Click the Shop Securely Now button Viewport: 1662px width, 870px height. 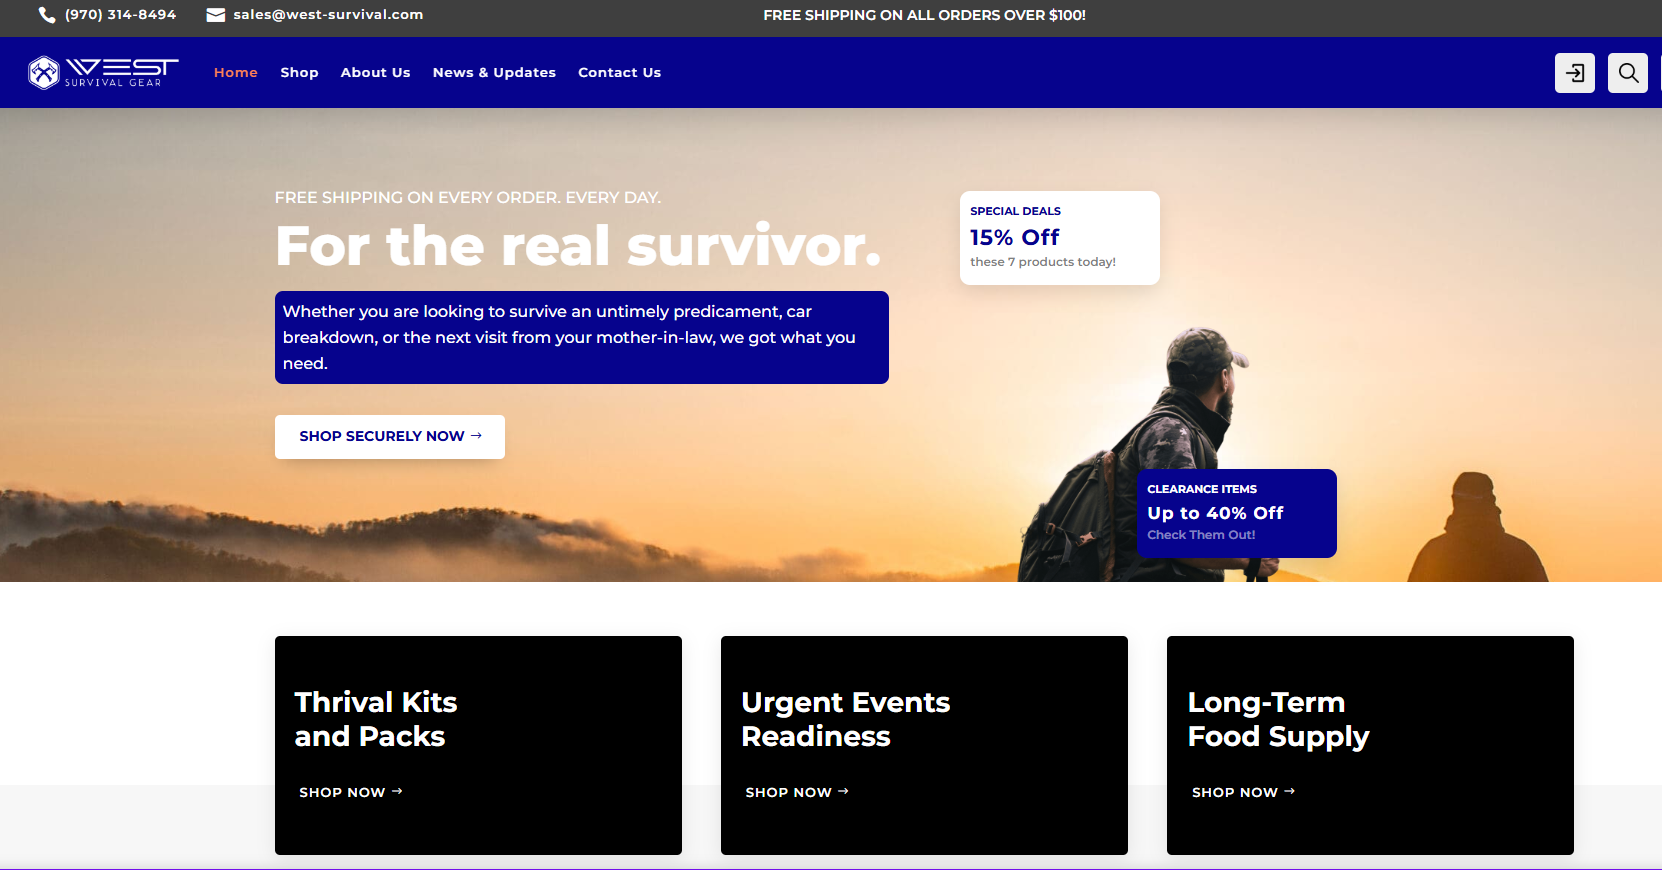tap(390, 437)
